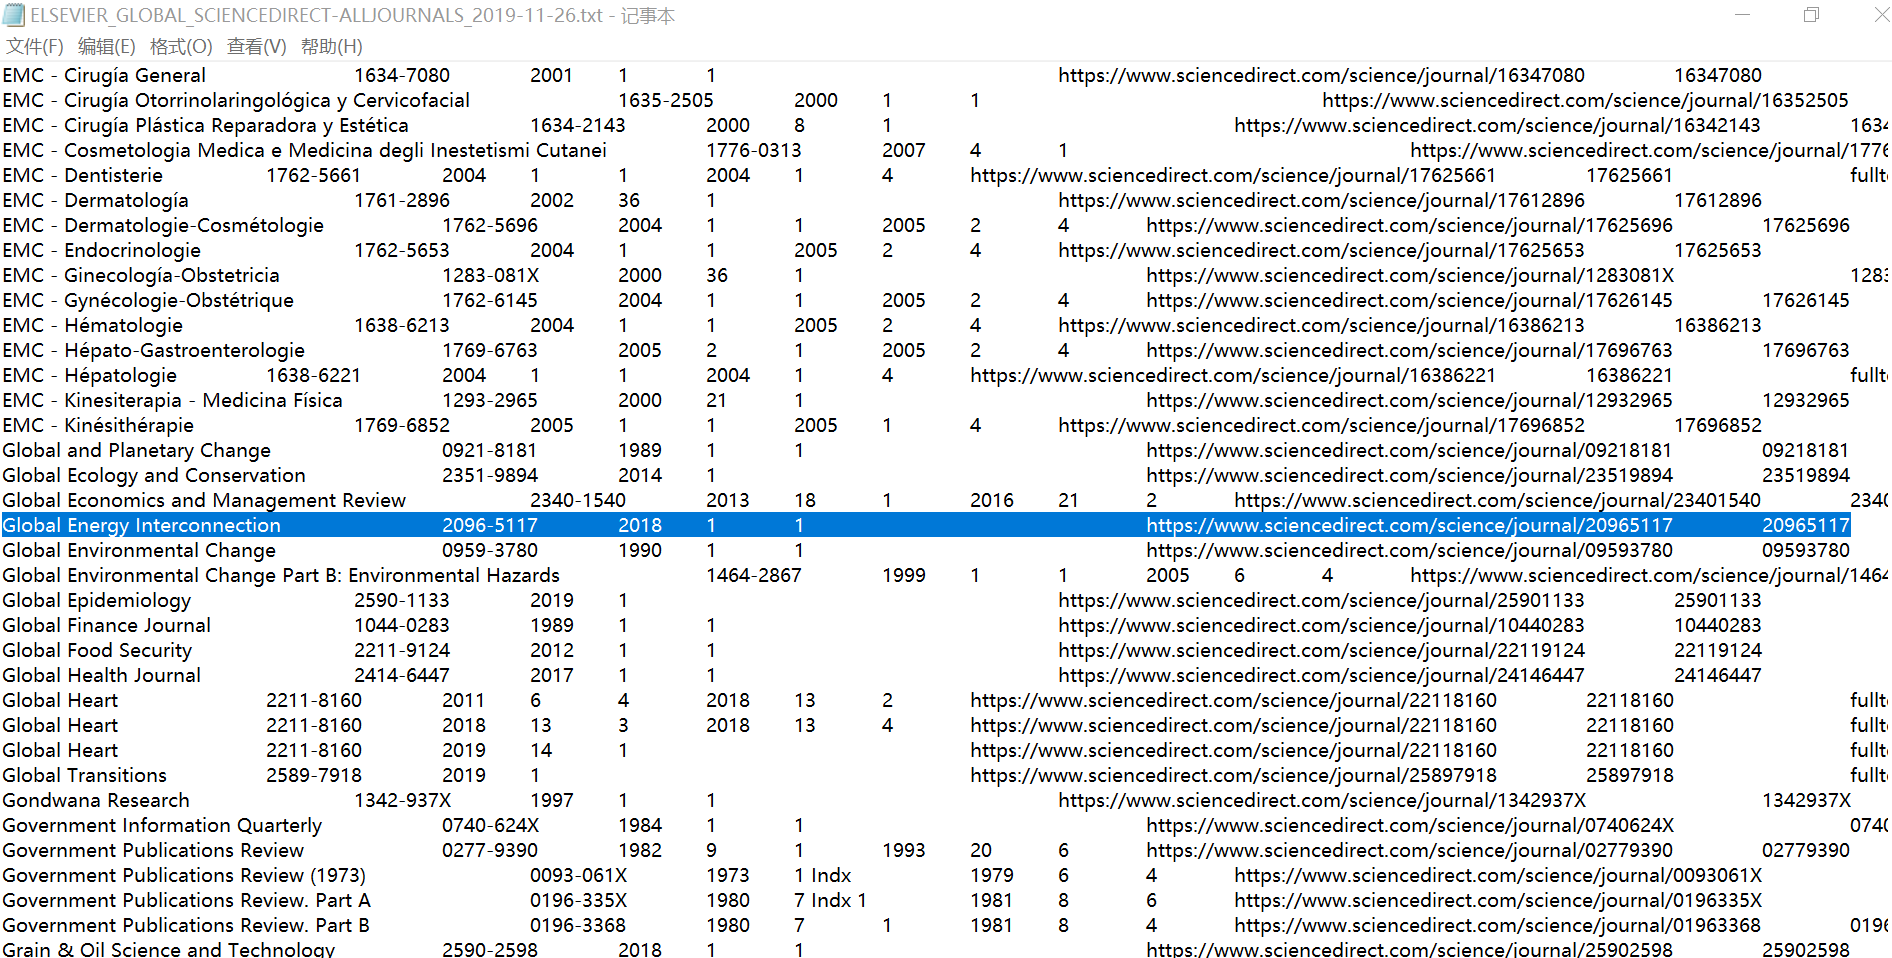
Task: Click the text 'Gondwana Research'
Action: 96,800
